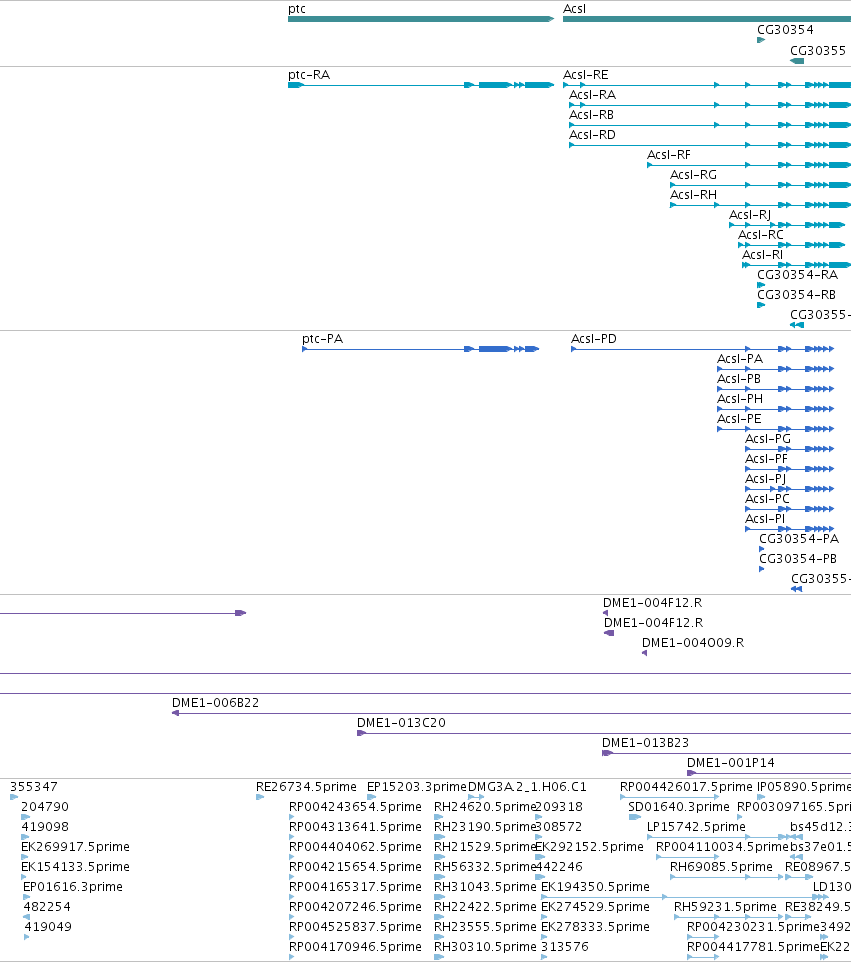This screenshot has height=962, width=851.
Task: Select the Acsl-PD protein label
Action: coord(594,339)
